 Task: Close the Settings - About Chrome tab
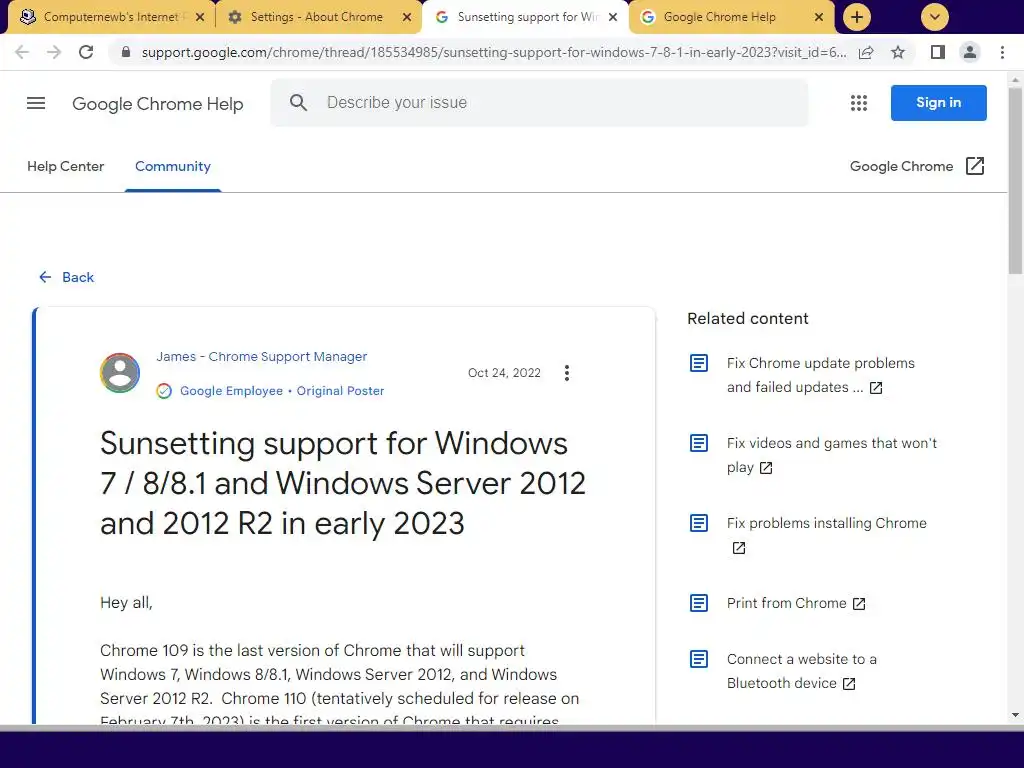pyautogui.click(x=407, y=17)
